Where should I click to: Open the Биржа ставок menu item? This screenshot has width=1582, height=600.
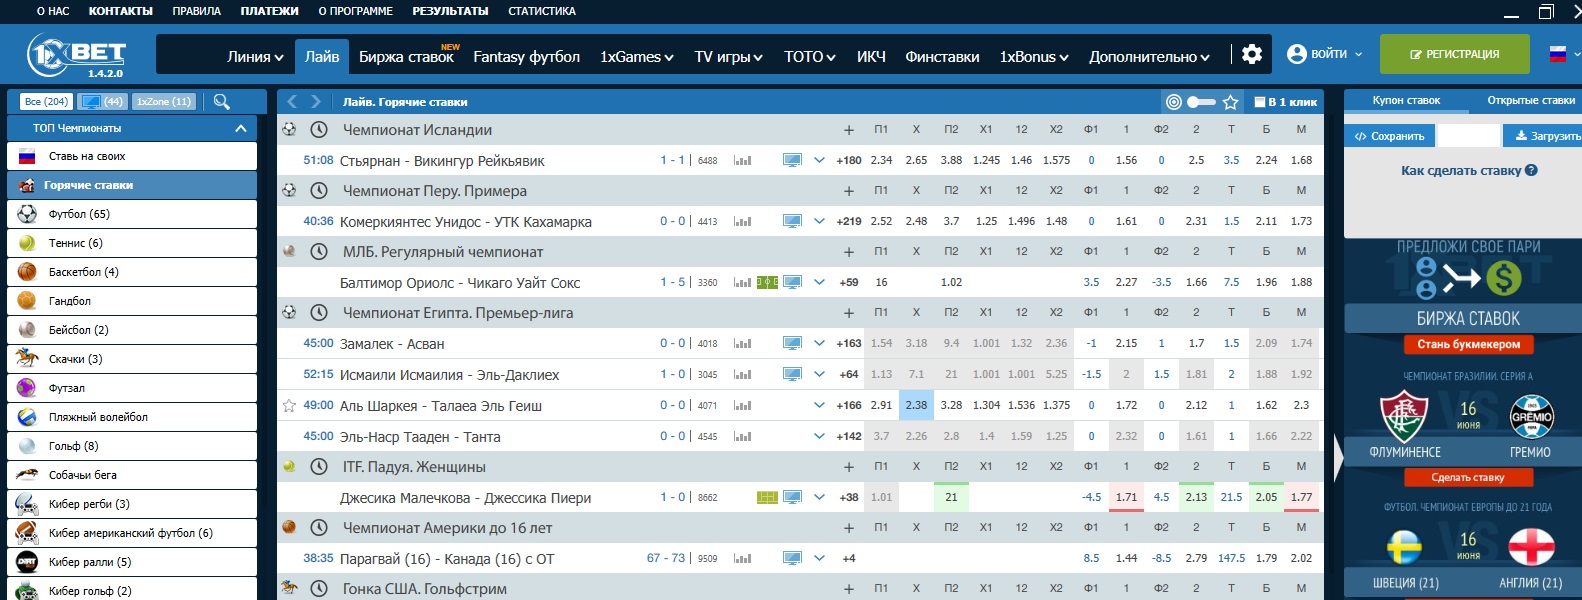tap(406, 57)
